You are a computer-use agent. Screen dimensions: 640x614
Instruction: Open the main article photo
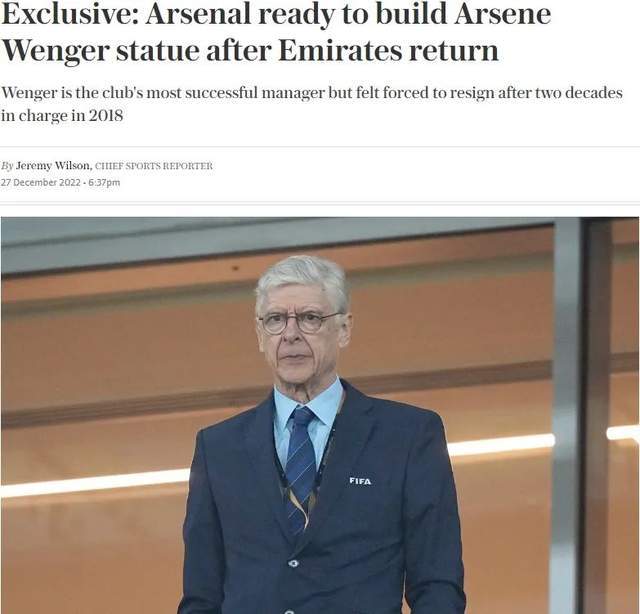click(320, 415)
